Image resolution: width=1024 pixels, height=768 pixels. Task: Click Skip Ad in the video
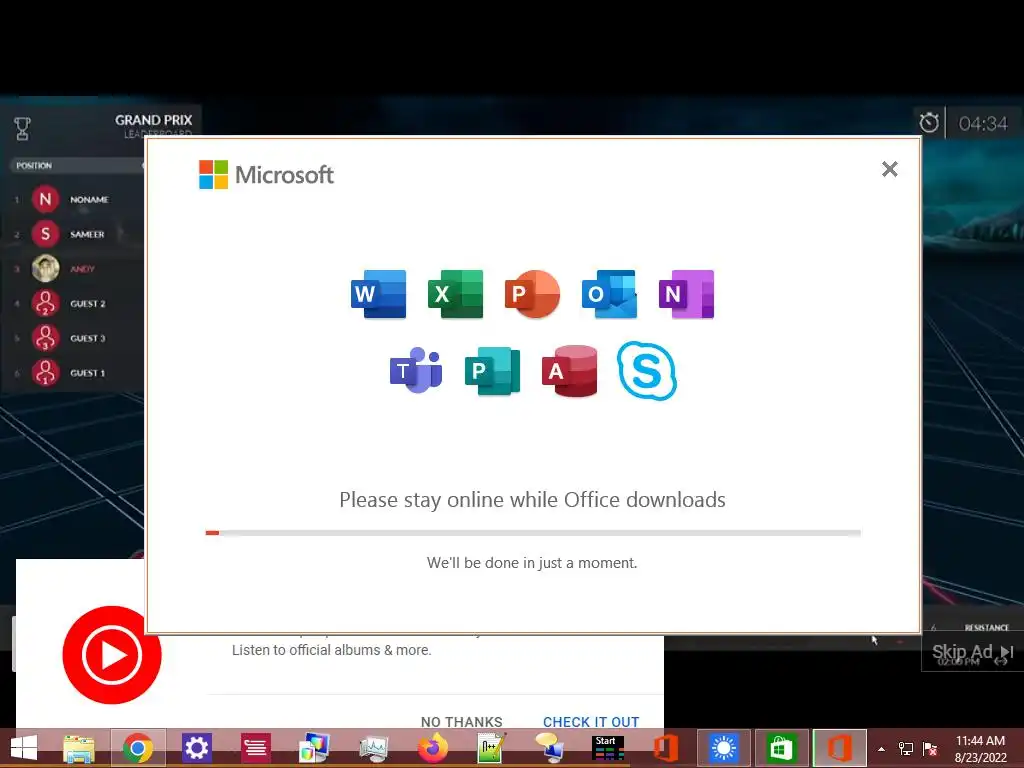[972, 652]
